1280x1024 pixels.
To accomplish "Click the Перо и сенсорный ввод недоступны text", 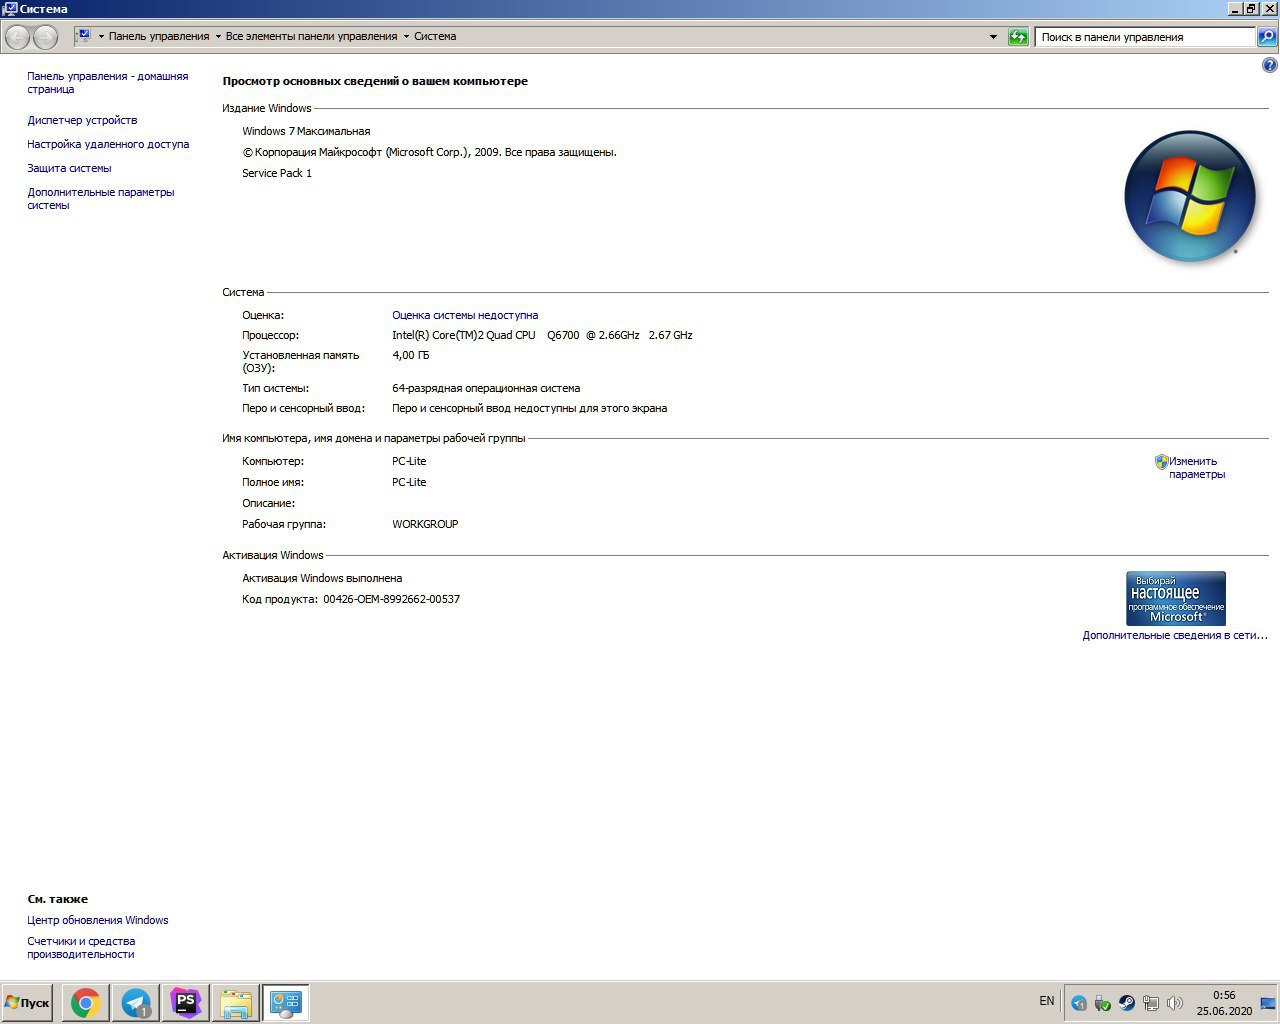I will click(529, 408).
